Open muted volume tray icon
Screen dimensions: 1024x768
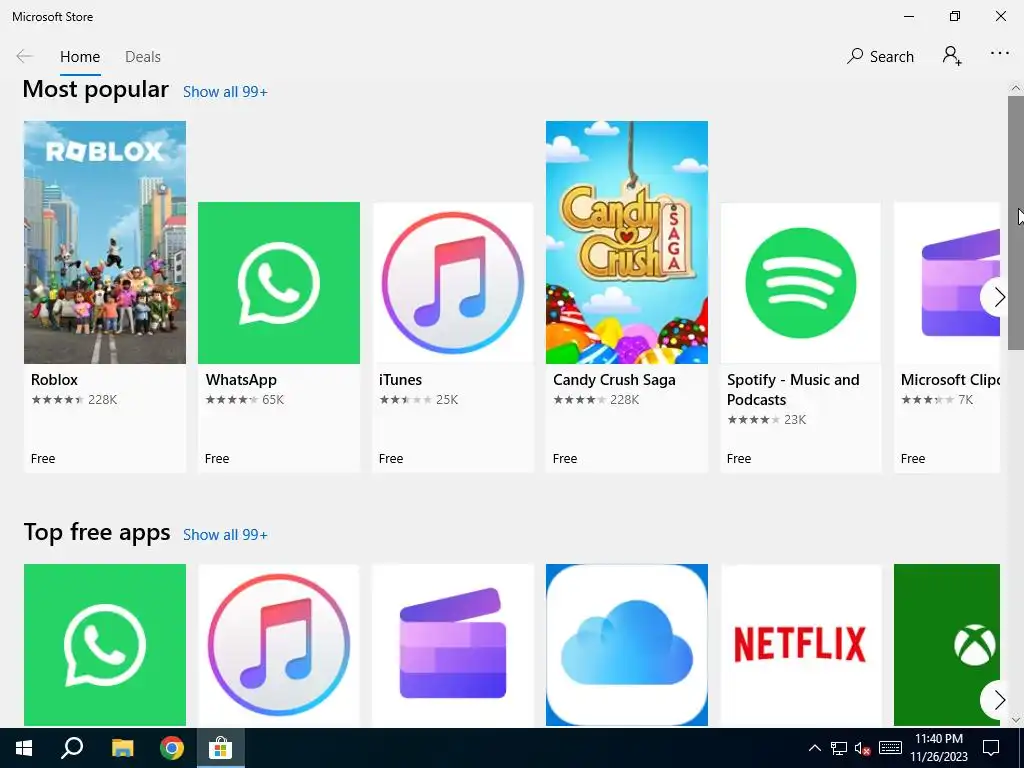pyautogui.click(x=863, y=748)
